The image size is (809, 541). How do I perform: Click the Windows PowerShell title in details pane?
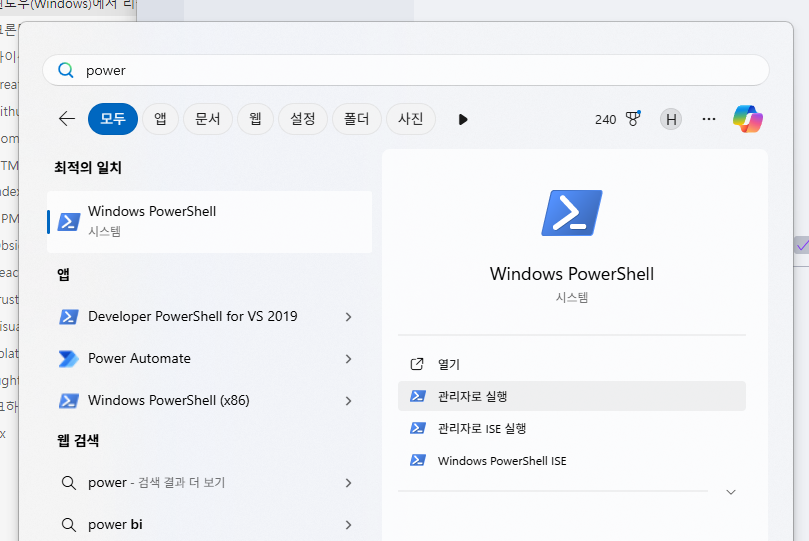(572, 274)
